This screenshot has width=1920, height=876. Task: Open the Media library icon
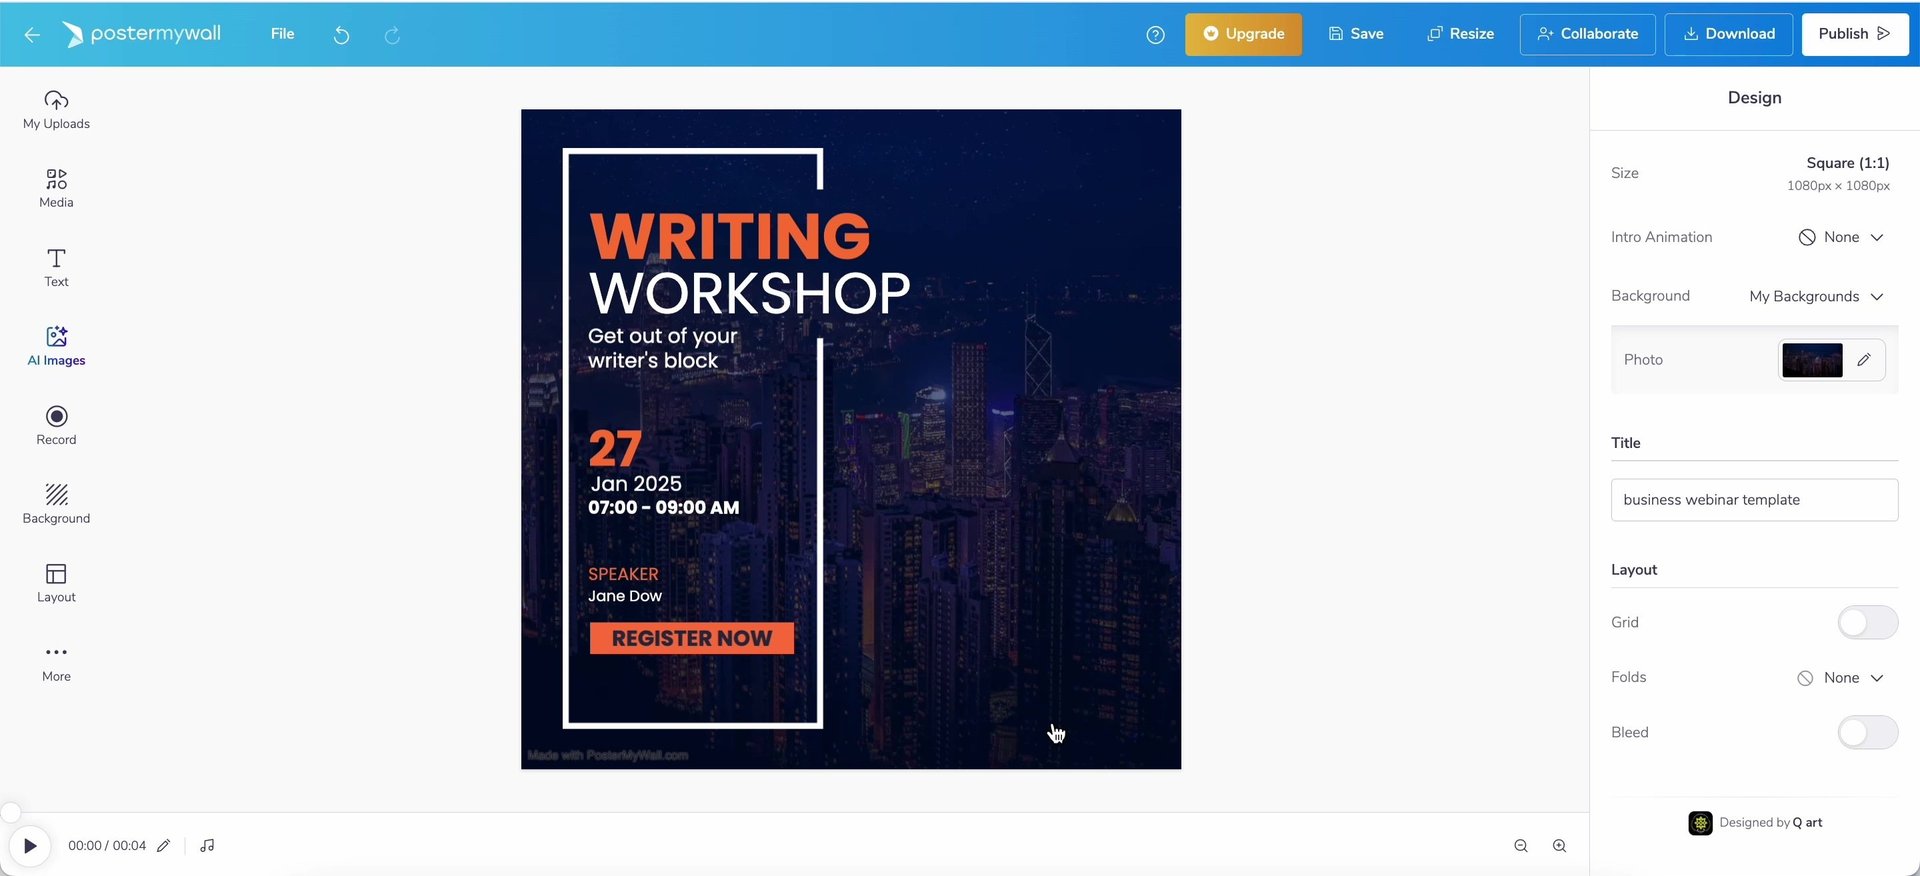(56, 188)
